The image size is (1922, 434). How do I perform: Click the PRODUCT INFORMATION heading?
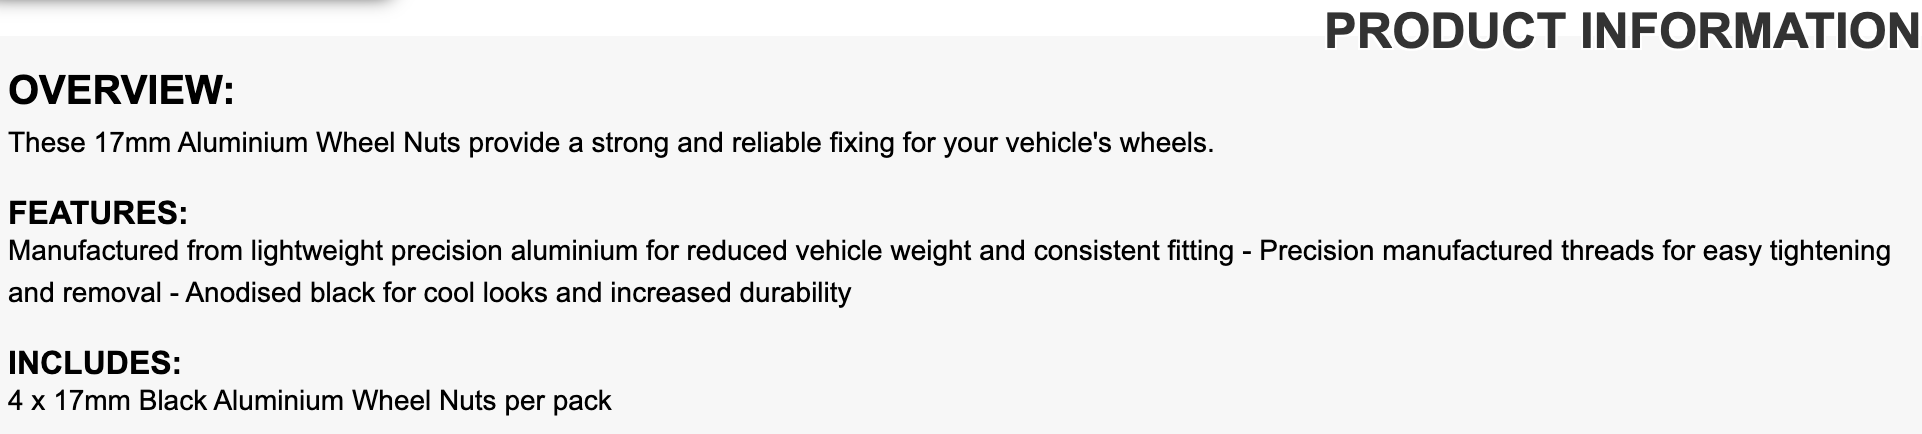coord(1621,31)
